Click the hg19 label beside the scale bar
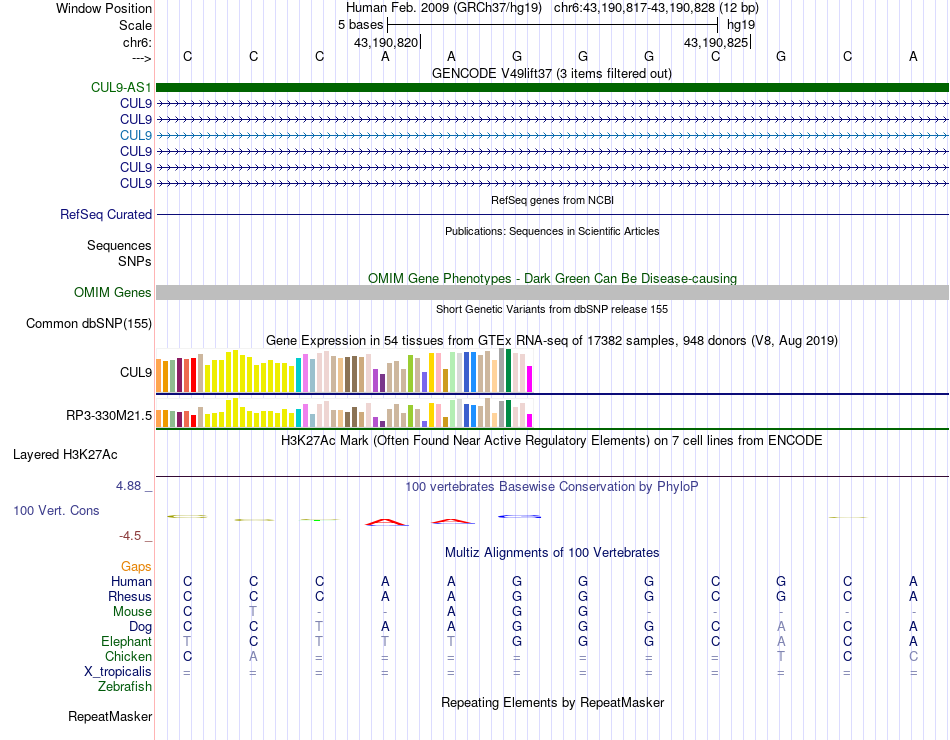Image resolution: width=950 pixels, height=740 pixels. (x=741, y=25)
